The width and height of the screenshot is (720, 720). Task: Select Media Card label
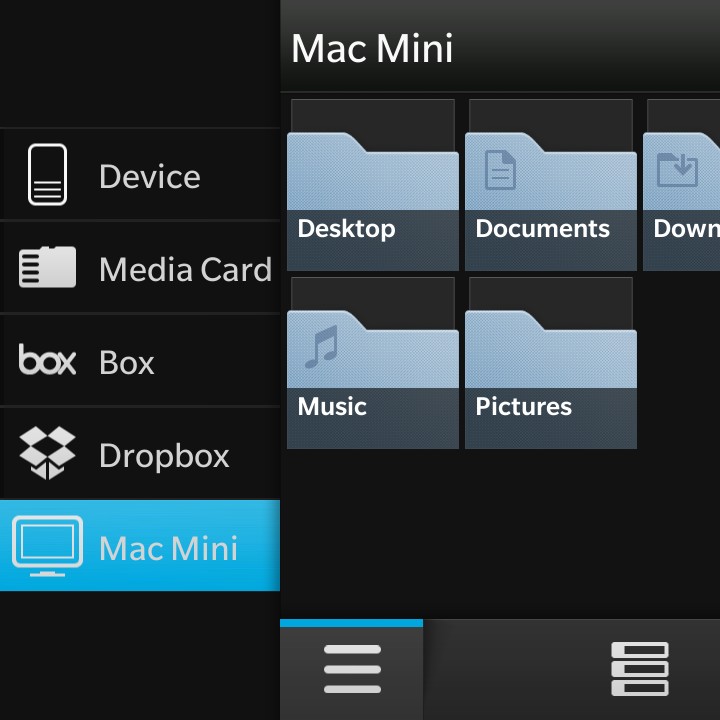186,269
